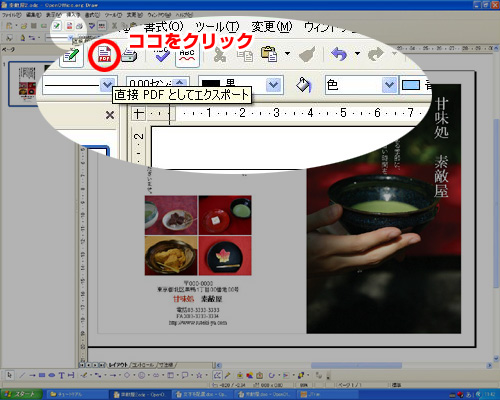Select the Curve freeform tool
This screenshot has height=400, width=500.
84,375
